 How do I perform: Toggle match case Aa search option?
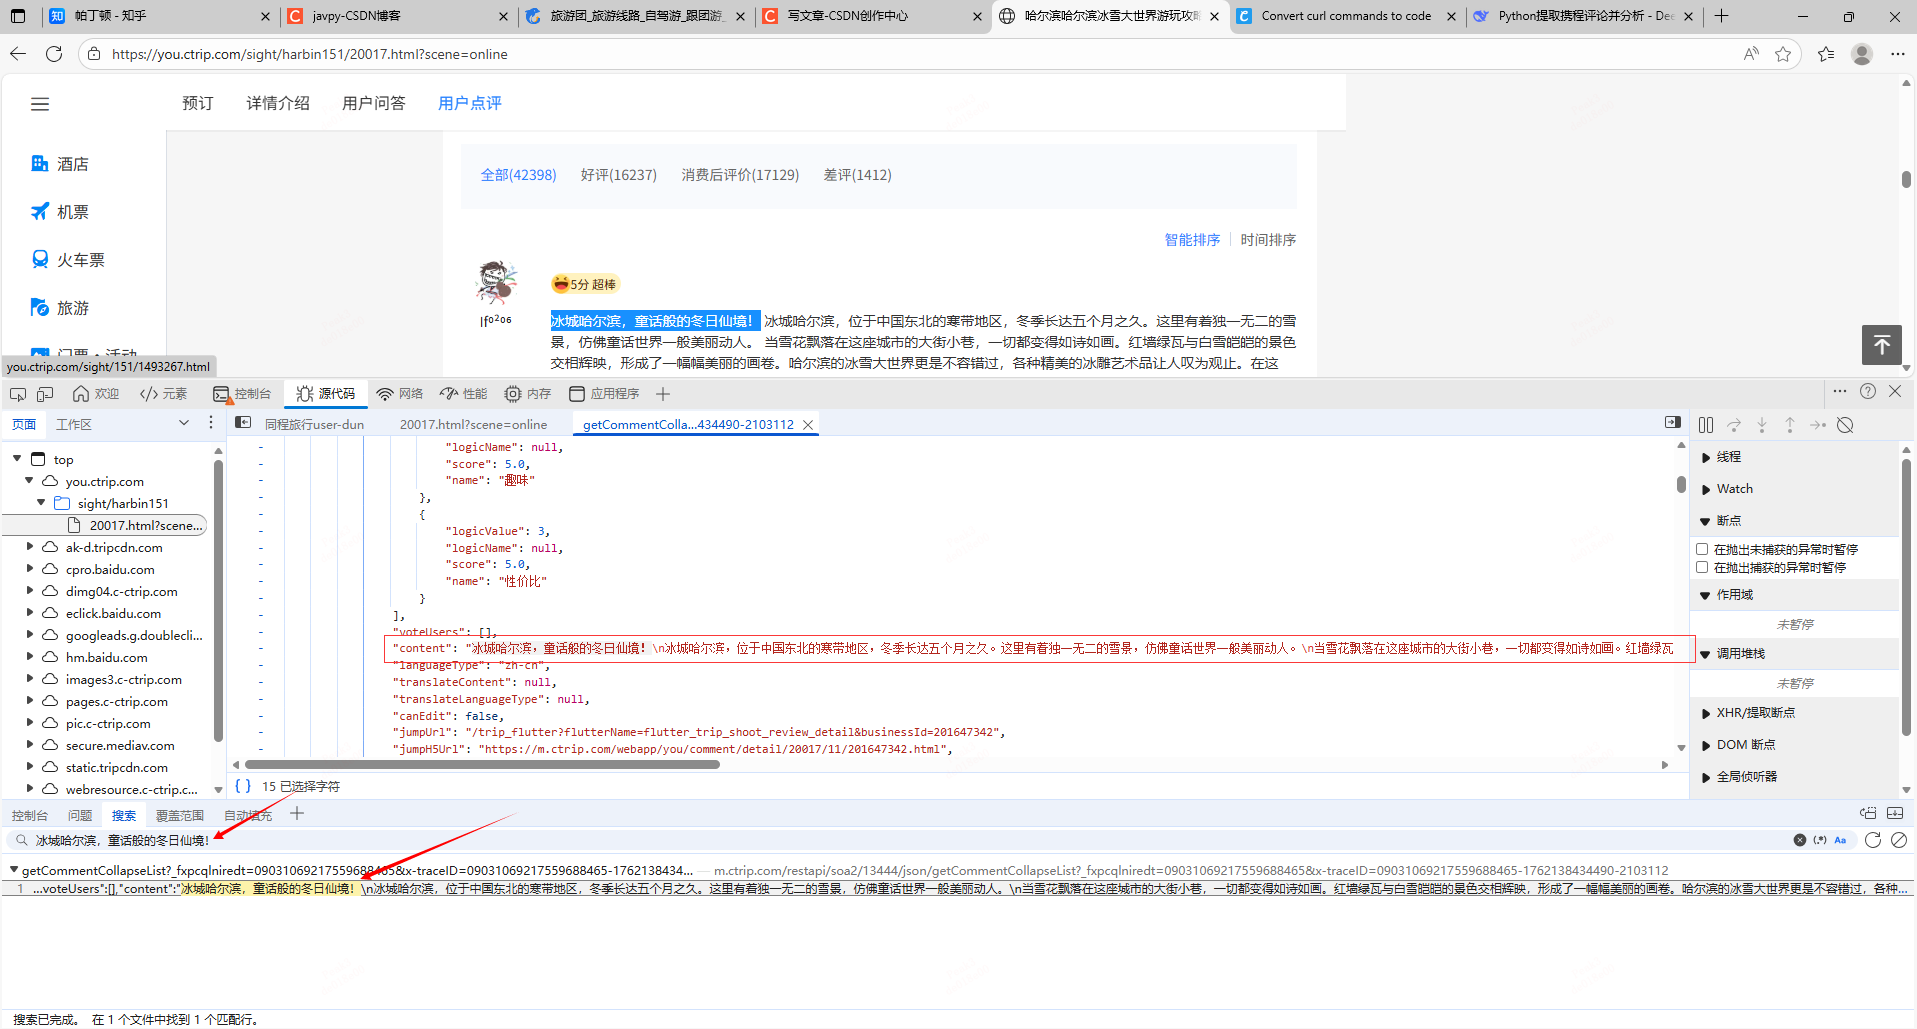(x=1840, y=840)
